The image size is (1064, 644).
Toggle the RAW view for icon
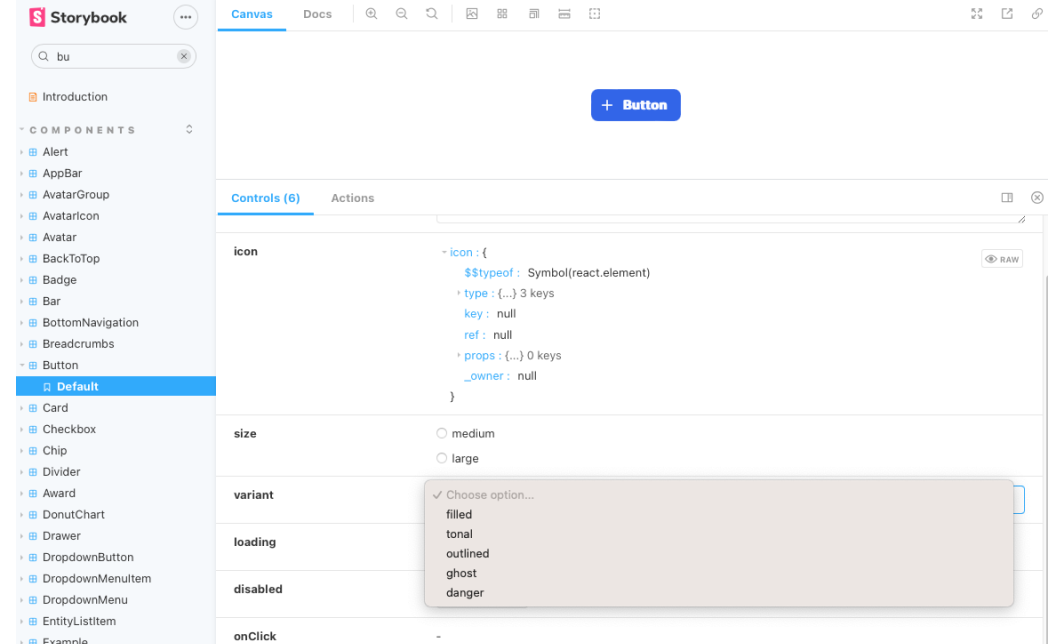click(x=1002, y=259)
